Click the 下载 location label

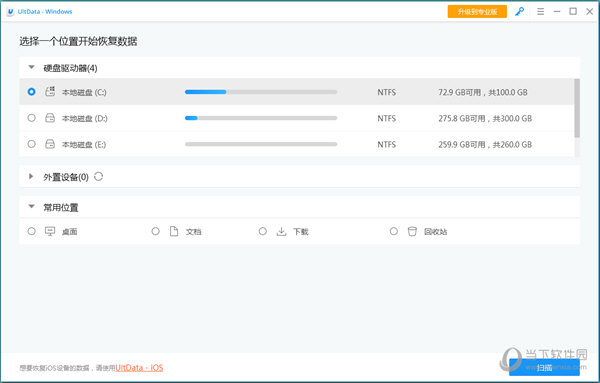click(x=301, y=231)
